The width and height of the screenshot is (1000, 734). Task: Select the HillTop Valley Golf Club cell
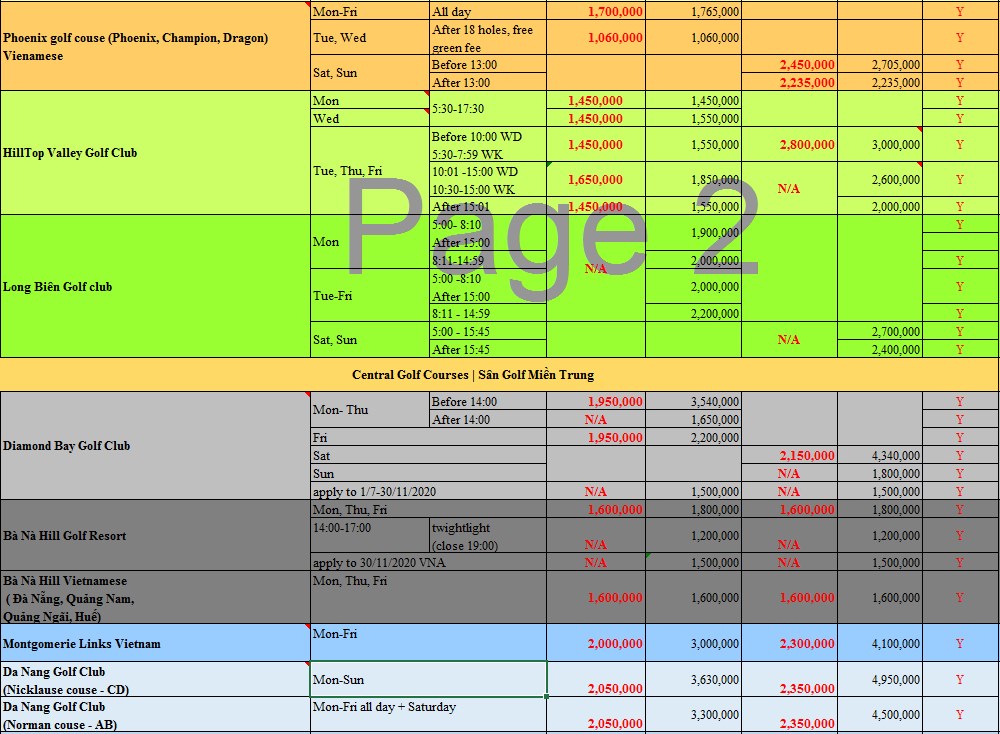pyautogui.click(x=155, y=152)
